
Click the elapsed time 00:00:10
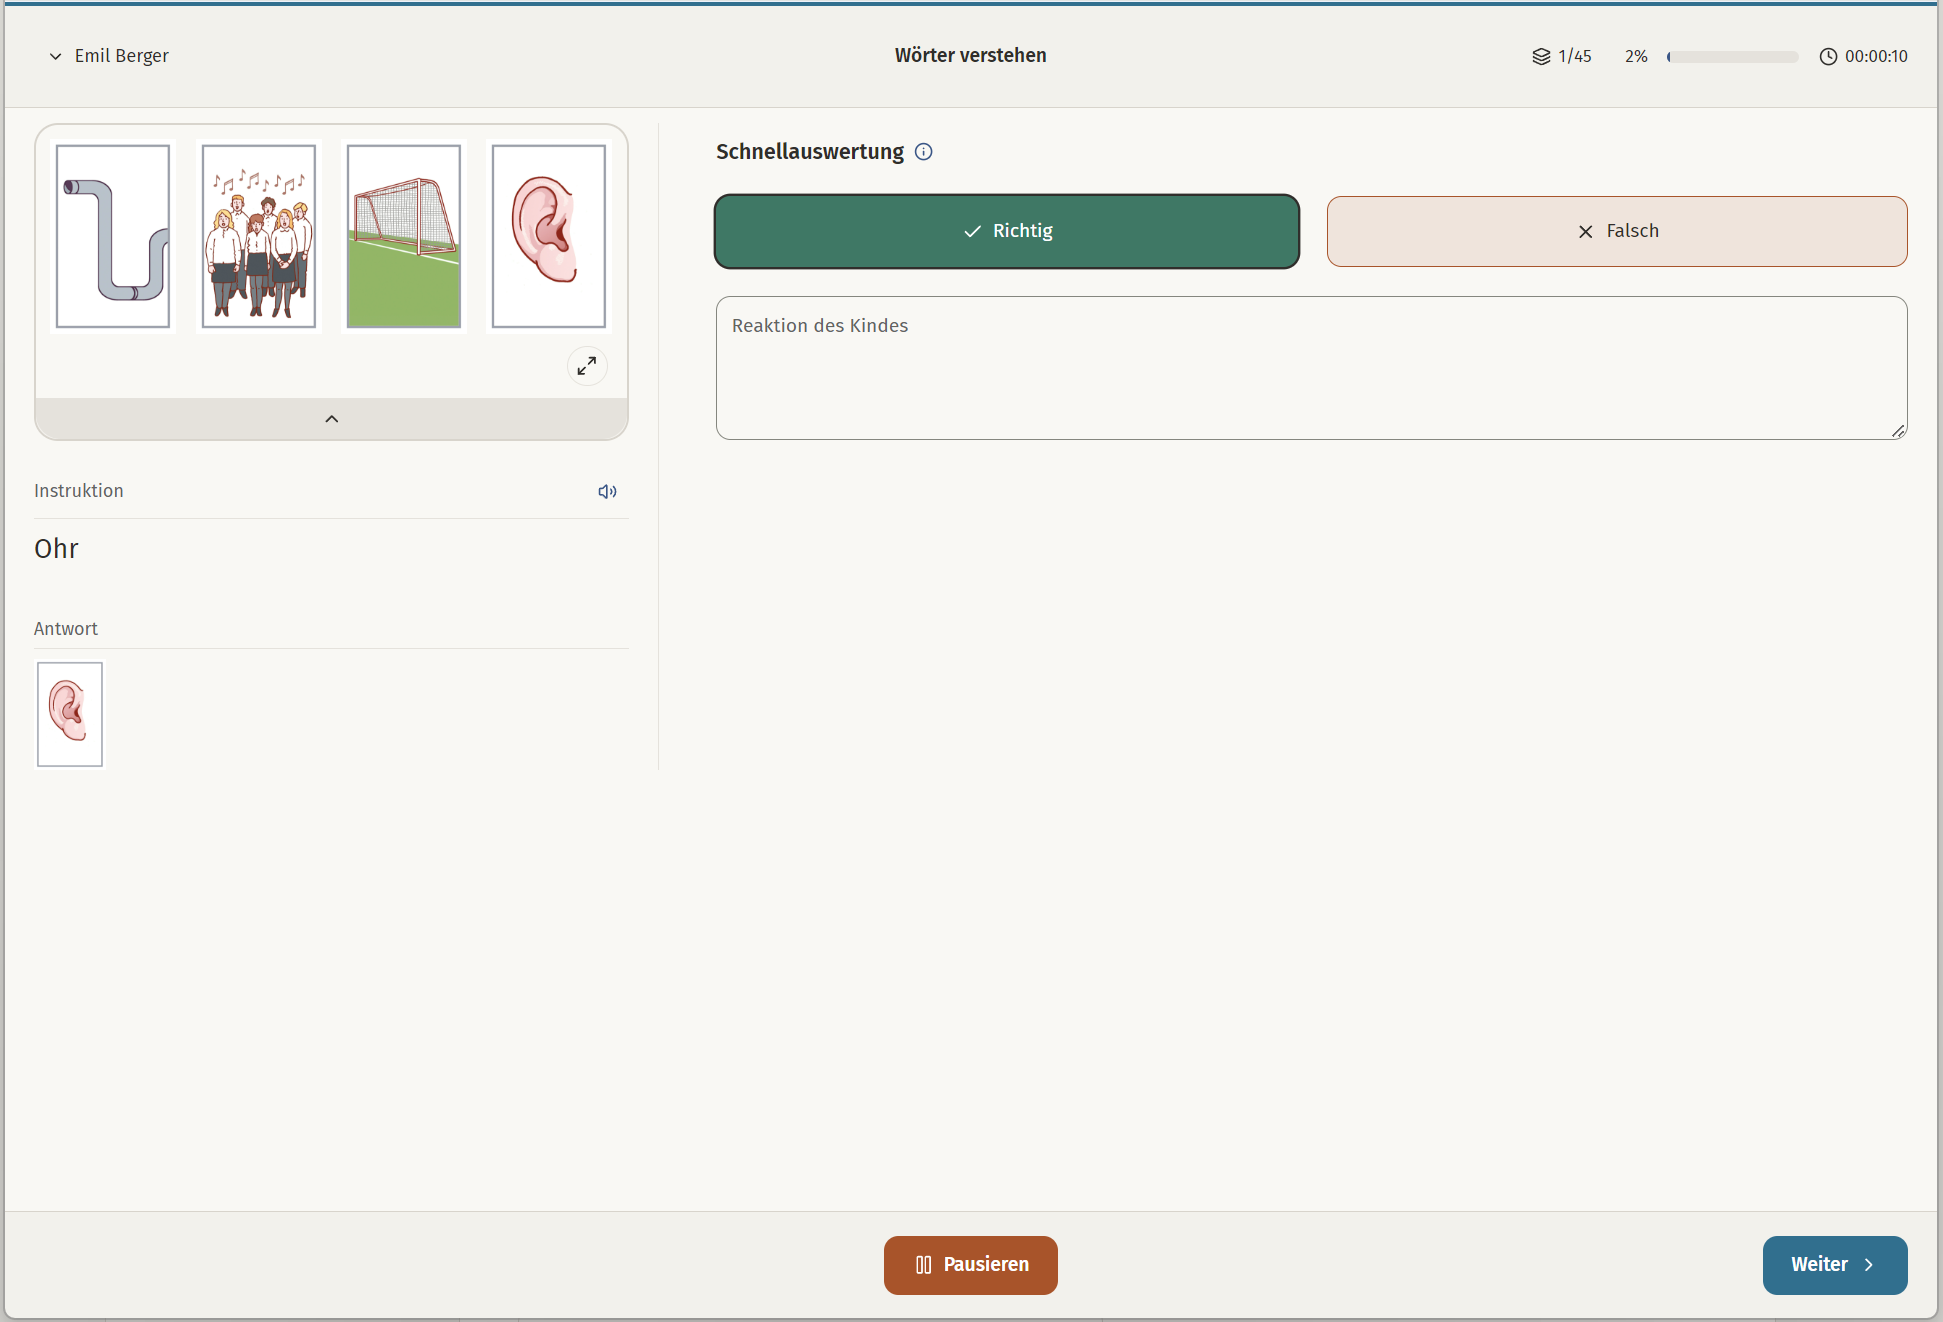[x=1876, y=57]
